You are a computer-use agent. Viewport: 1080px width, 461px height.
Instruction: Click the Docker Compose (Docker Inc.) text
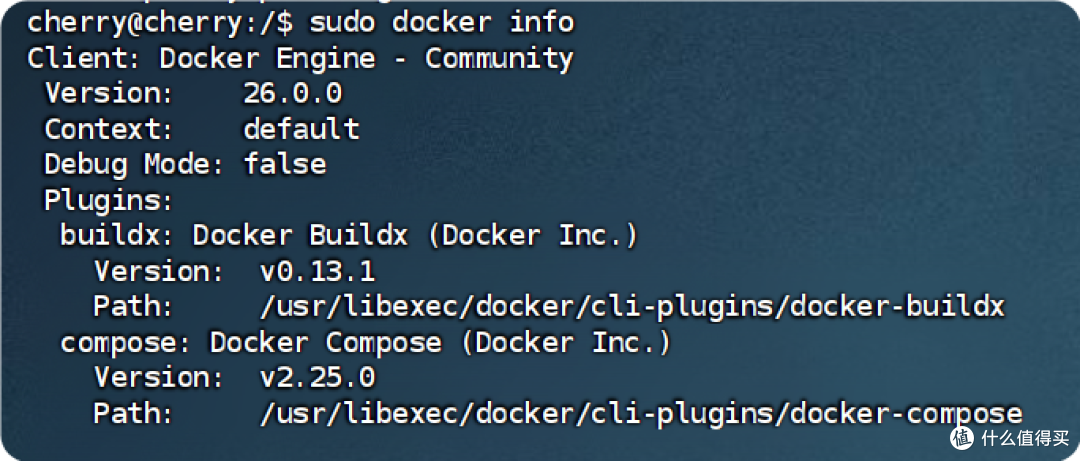(440, 342)
